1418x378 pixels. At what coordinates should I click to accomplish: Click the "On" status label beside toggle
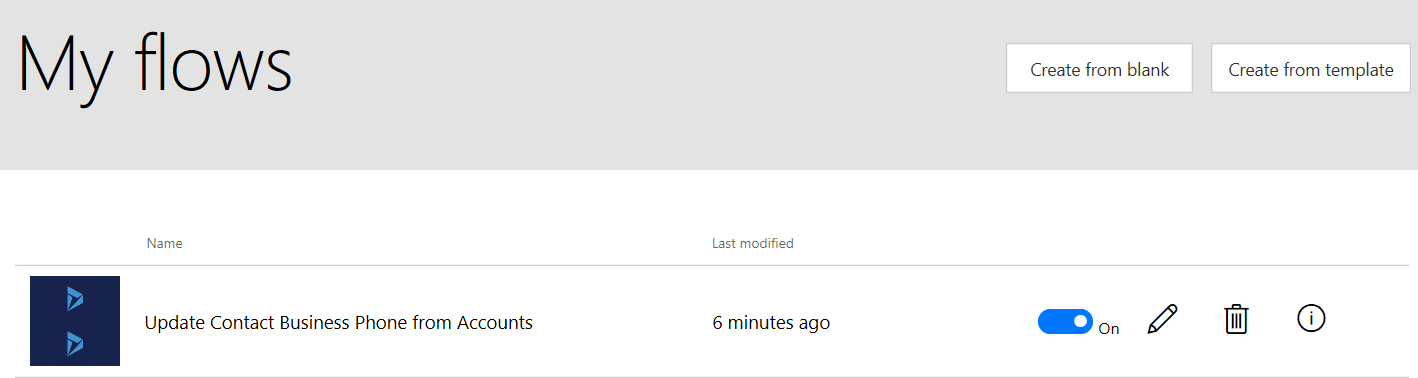pyautogui.click(x=1109, y=328)
